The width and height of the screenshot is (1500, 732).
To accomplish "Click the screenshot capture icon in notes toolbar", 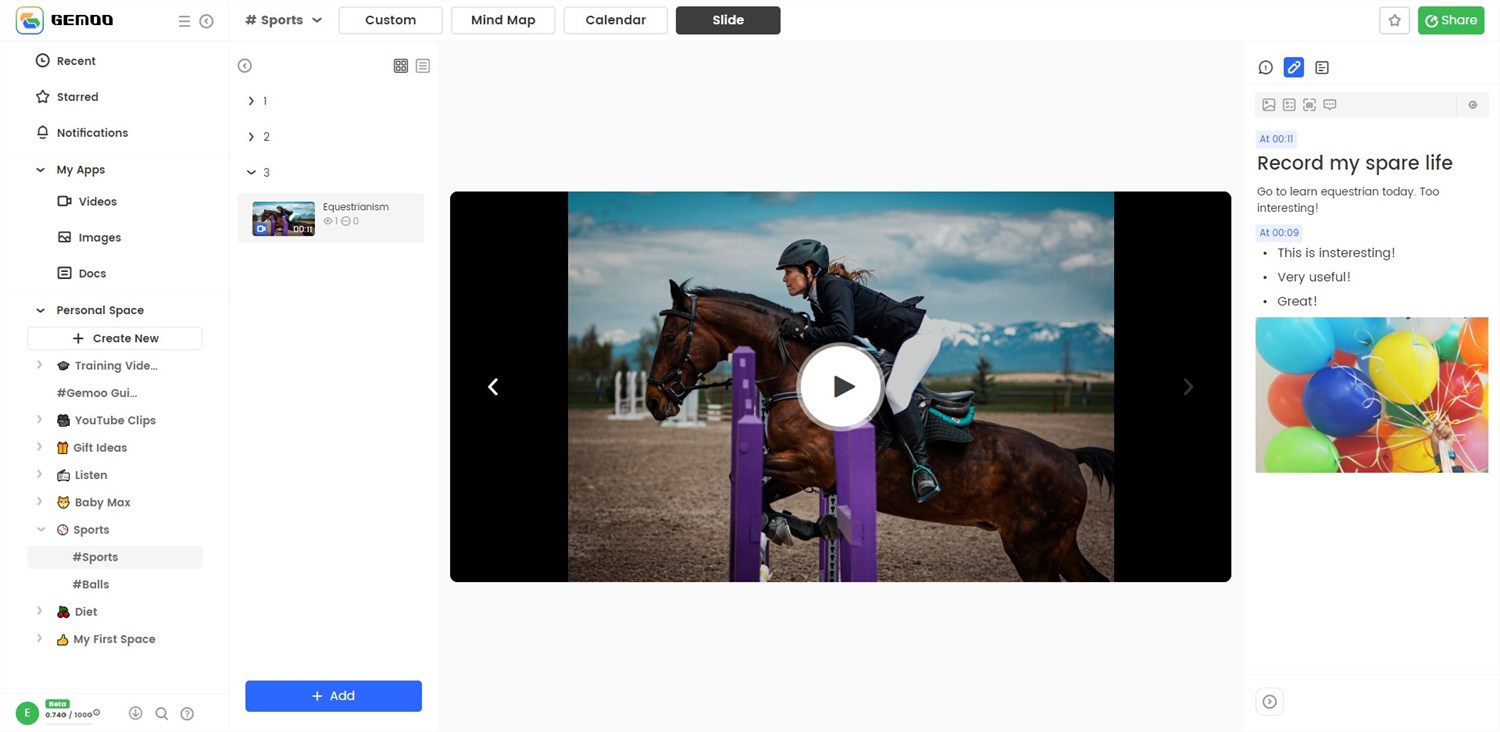I will [1309, 105].
